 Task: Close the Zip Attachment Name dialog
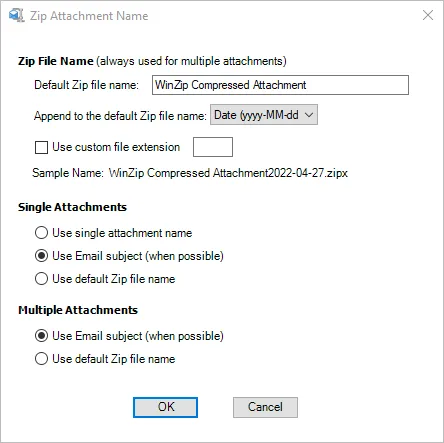click(x=428, y=15)
